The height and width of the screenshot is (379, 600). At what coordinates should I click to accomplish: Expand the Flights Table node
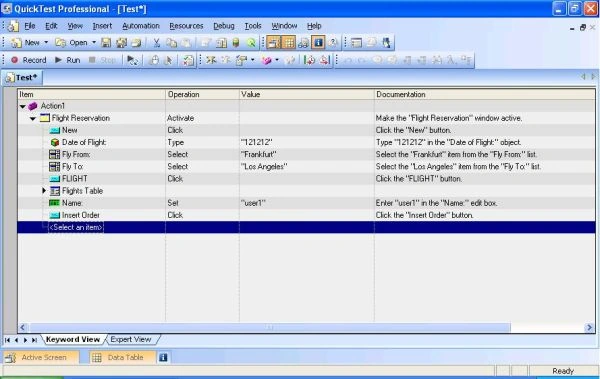pos(44,191)
